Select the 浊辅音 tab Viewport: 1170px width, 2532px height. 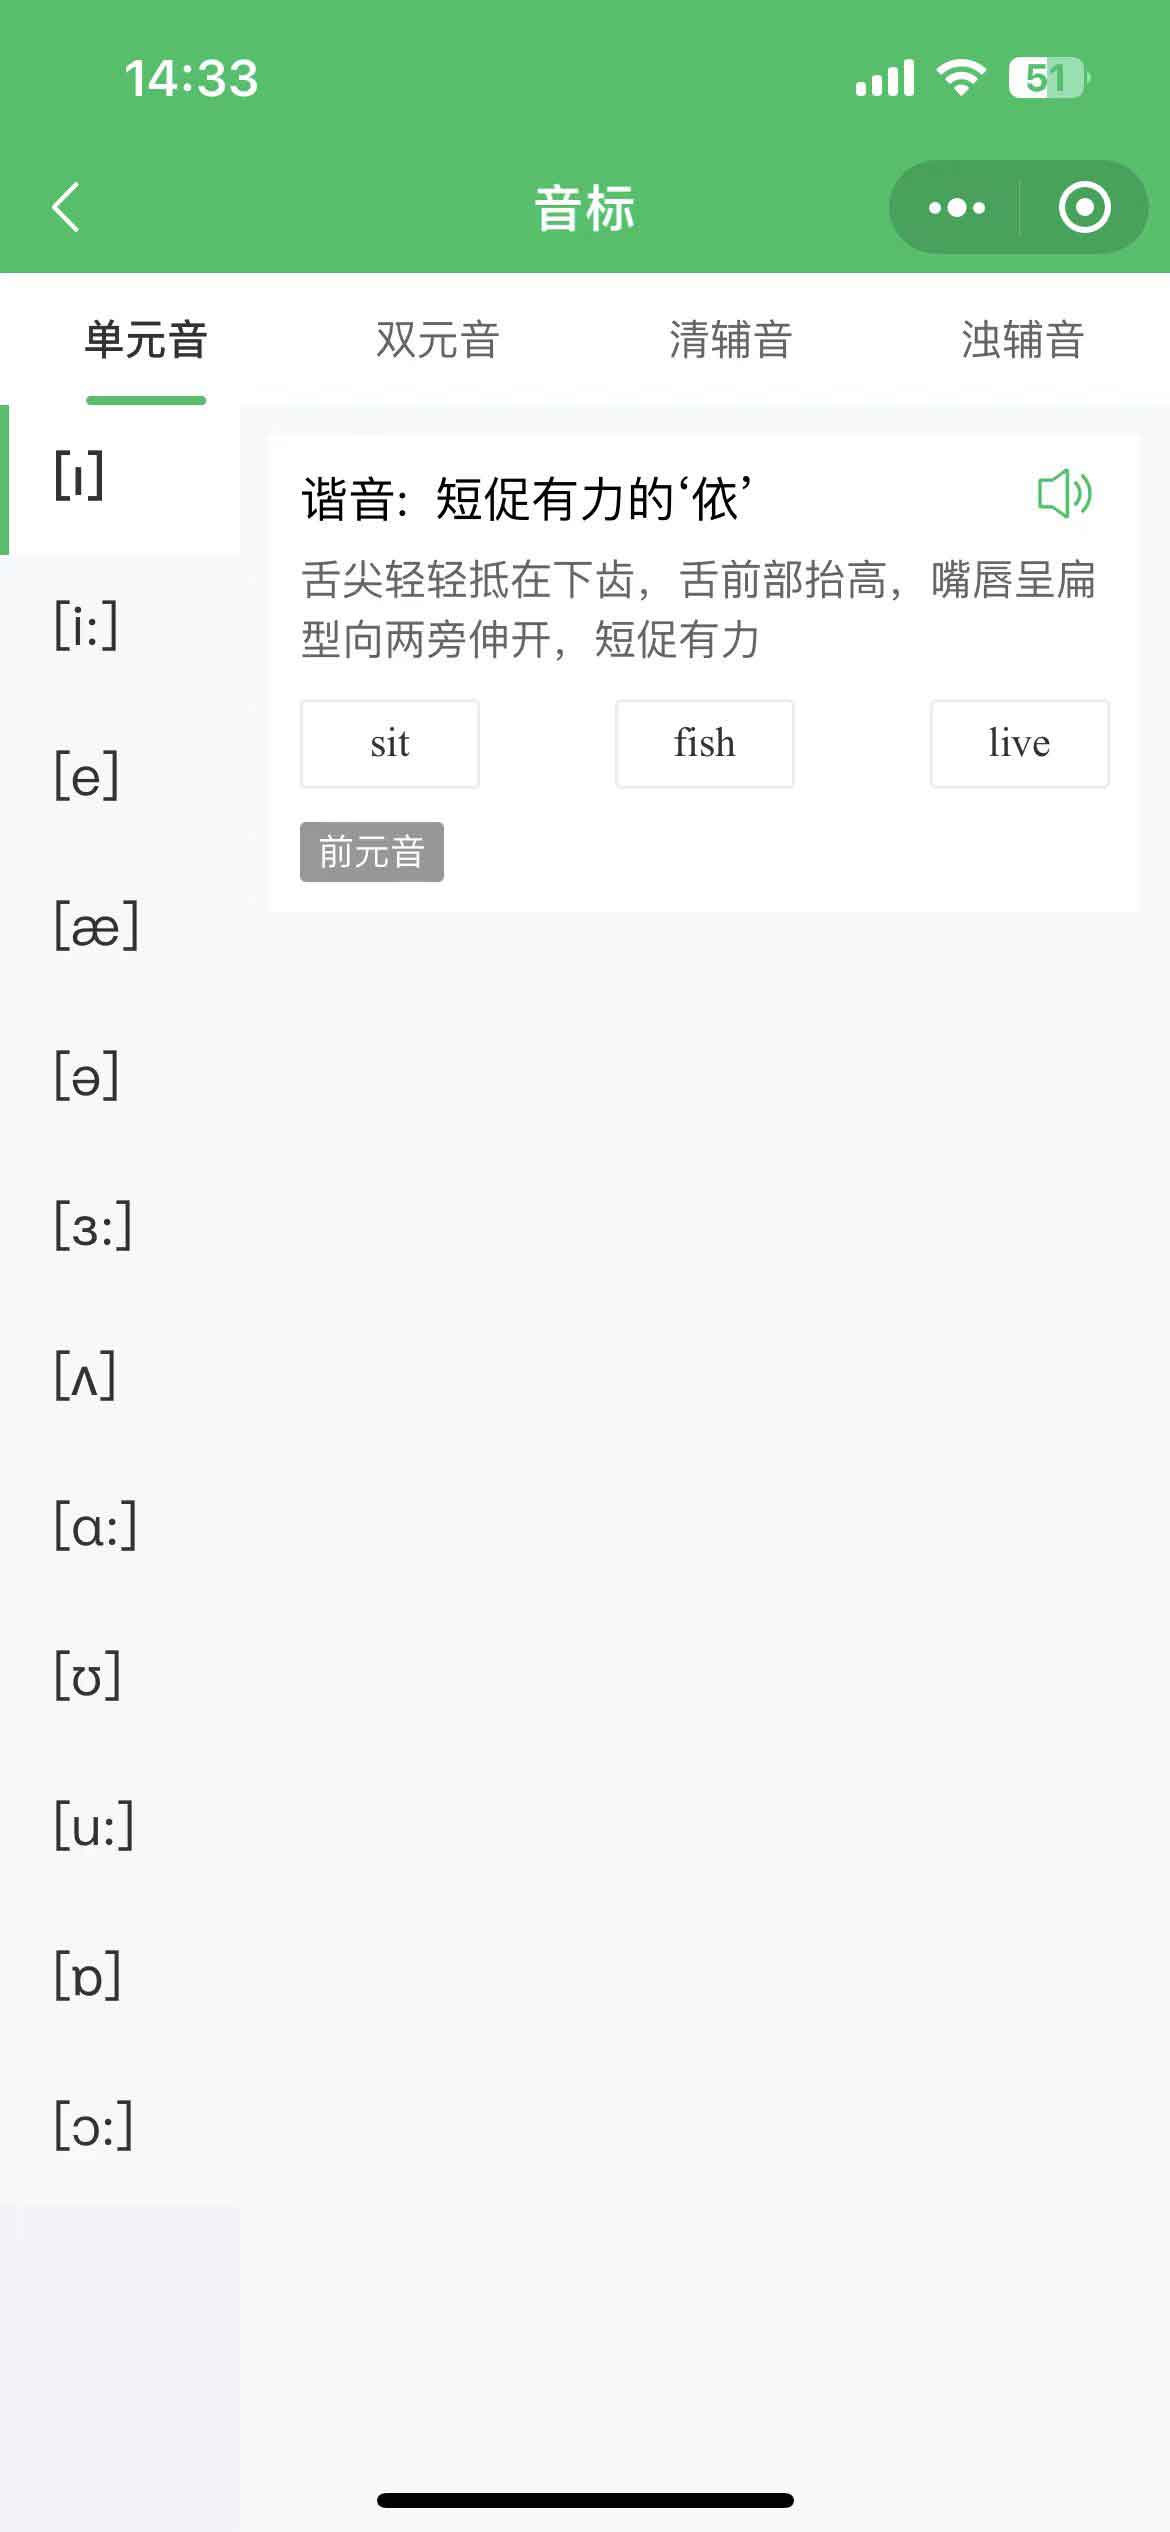pyautogui.click(x=1022, y=340)
